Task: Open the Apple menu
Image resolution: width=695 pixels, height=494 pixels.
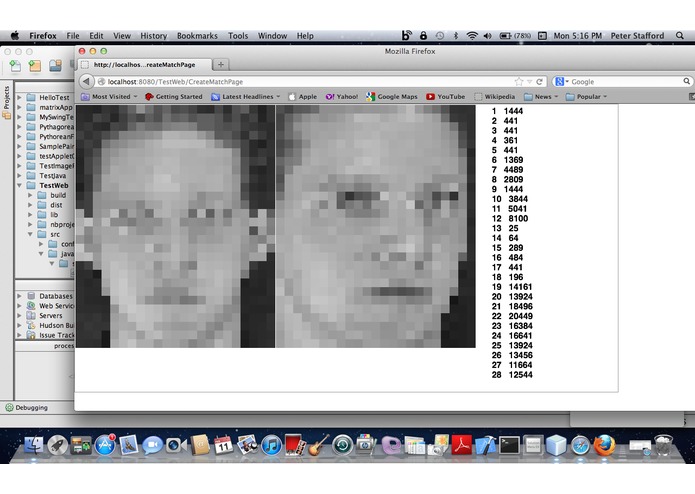Action: [x=15, y=35]
